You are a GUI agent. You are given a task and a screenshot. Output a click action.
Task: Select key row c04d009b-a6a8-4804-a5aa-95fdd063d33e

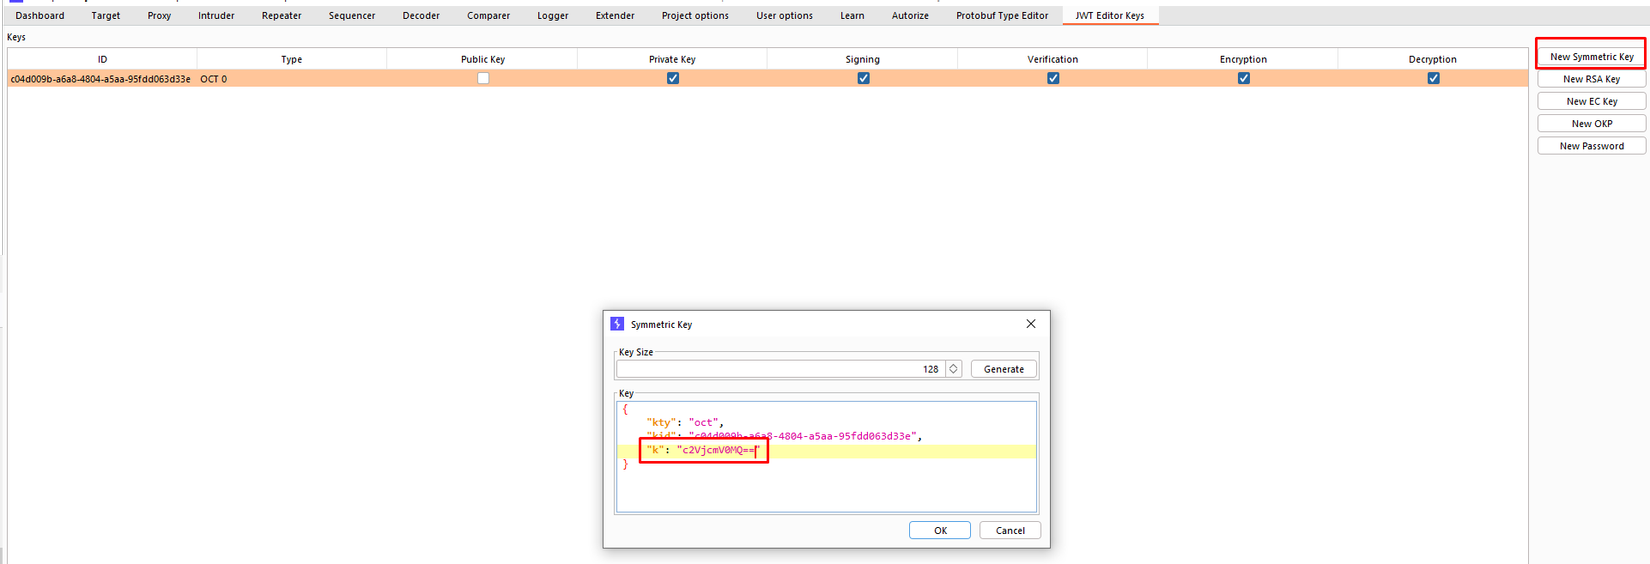(767, 78)
